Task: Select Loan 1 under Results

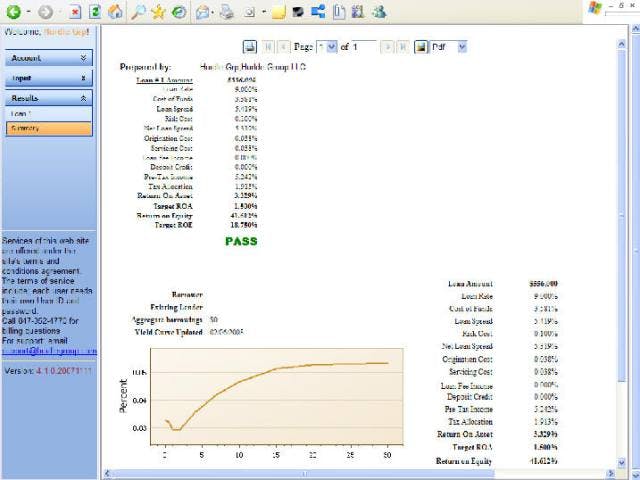Action: (x=22, y=114)
